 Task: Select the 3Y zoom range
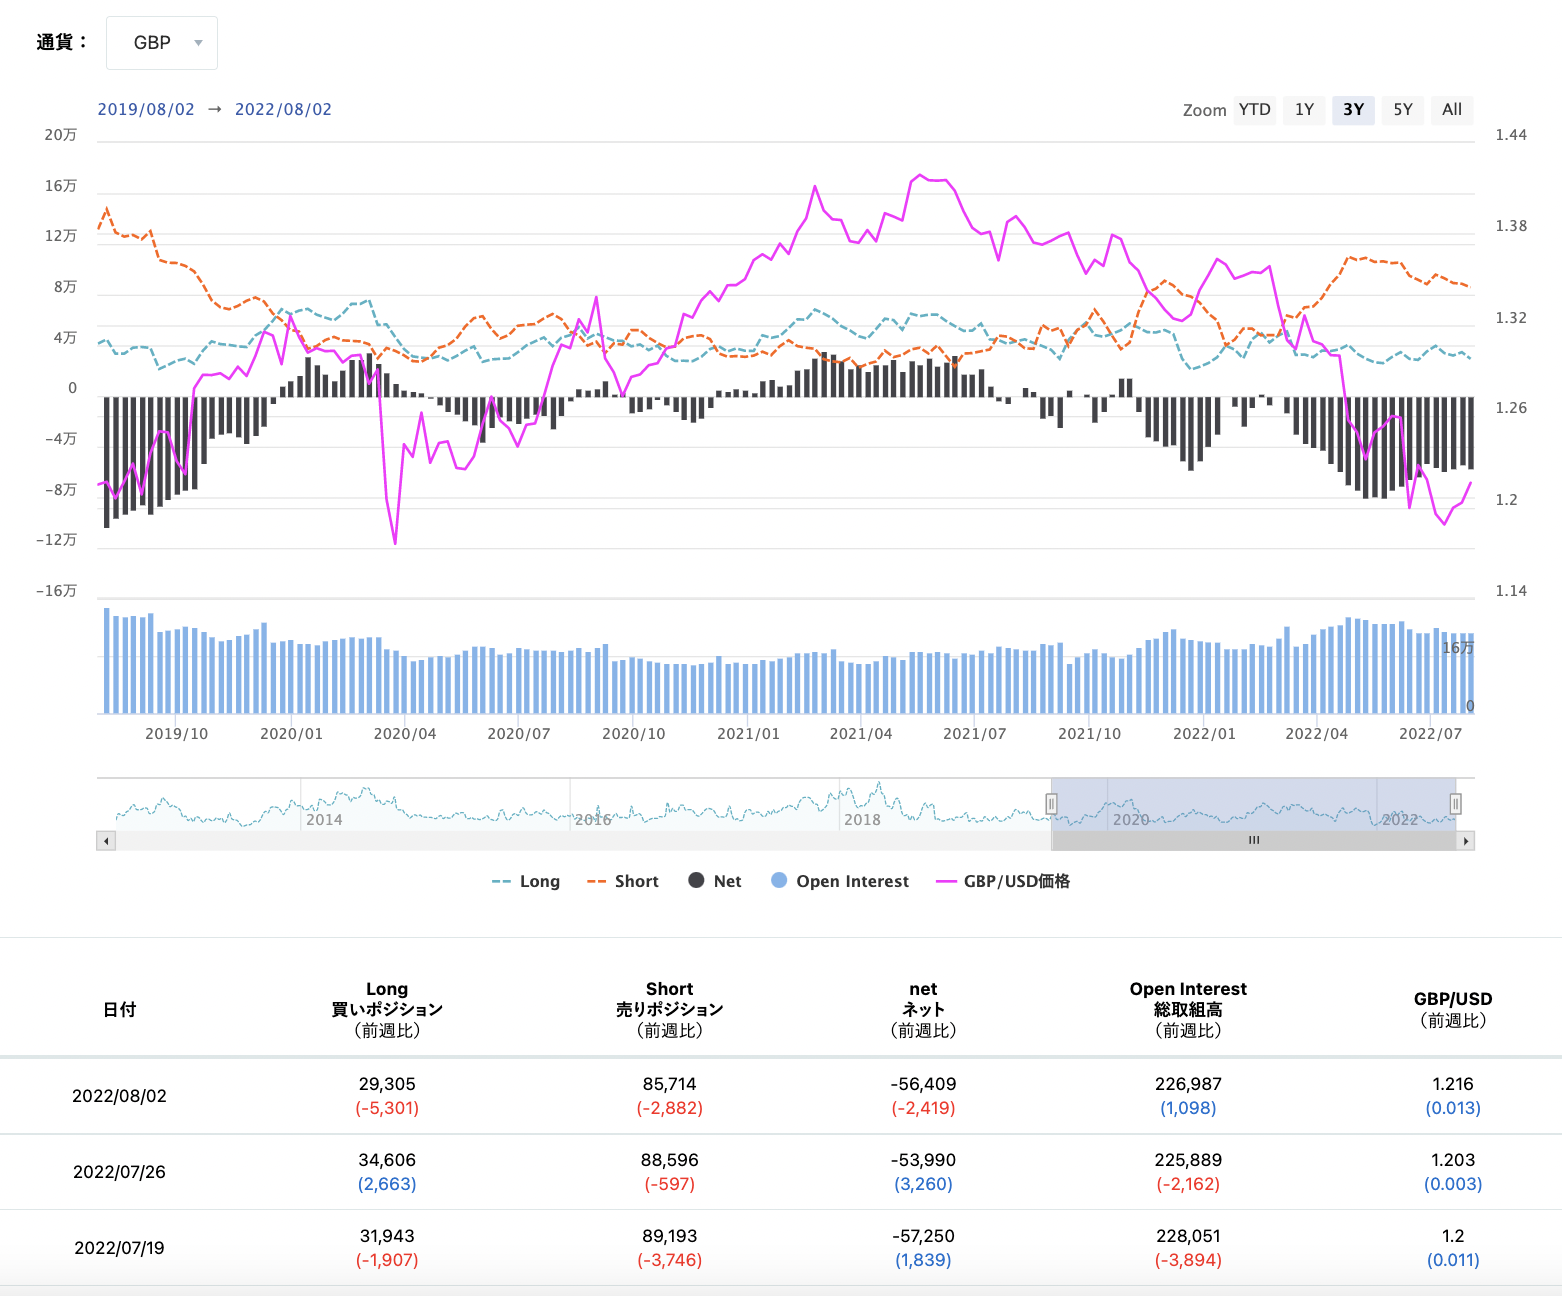point(1354,110)
